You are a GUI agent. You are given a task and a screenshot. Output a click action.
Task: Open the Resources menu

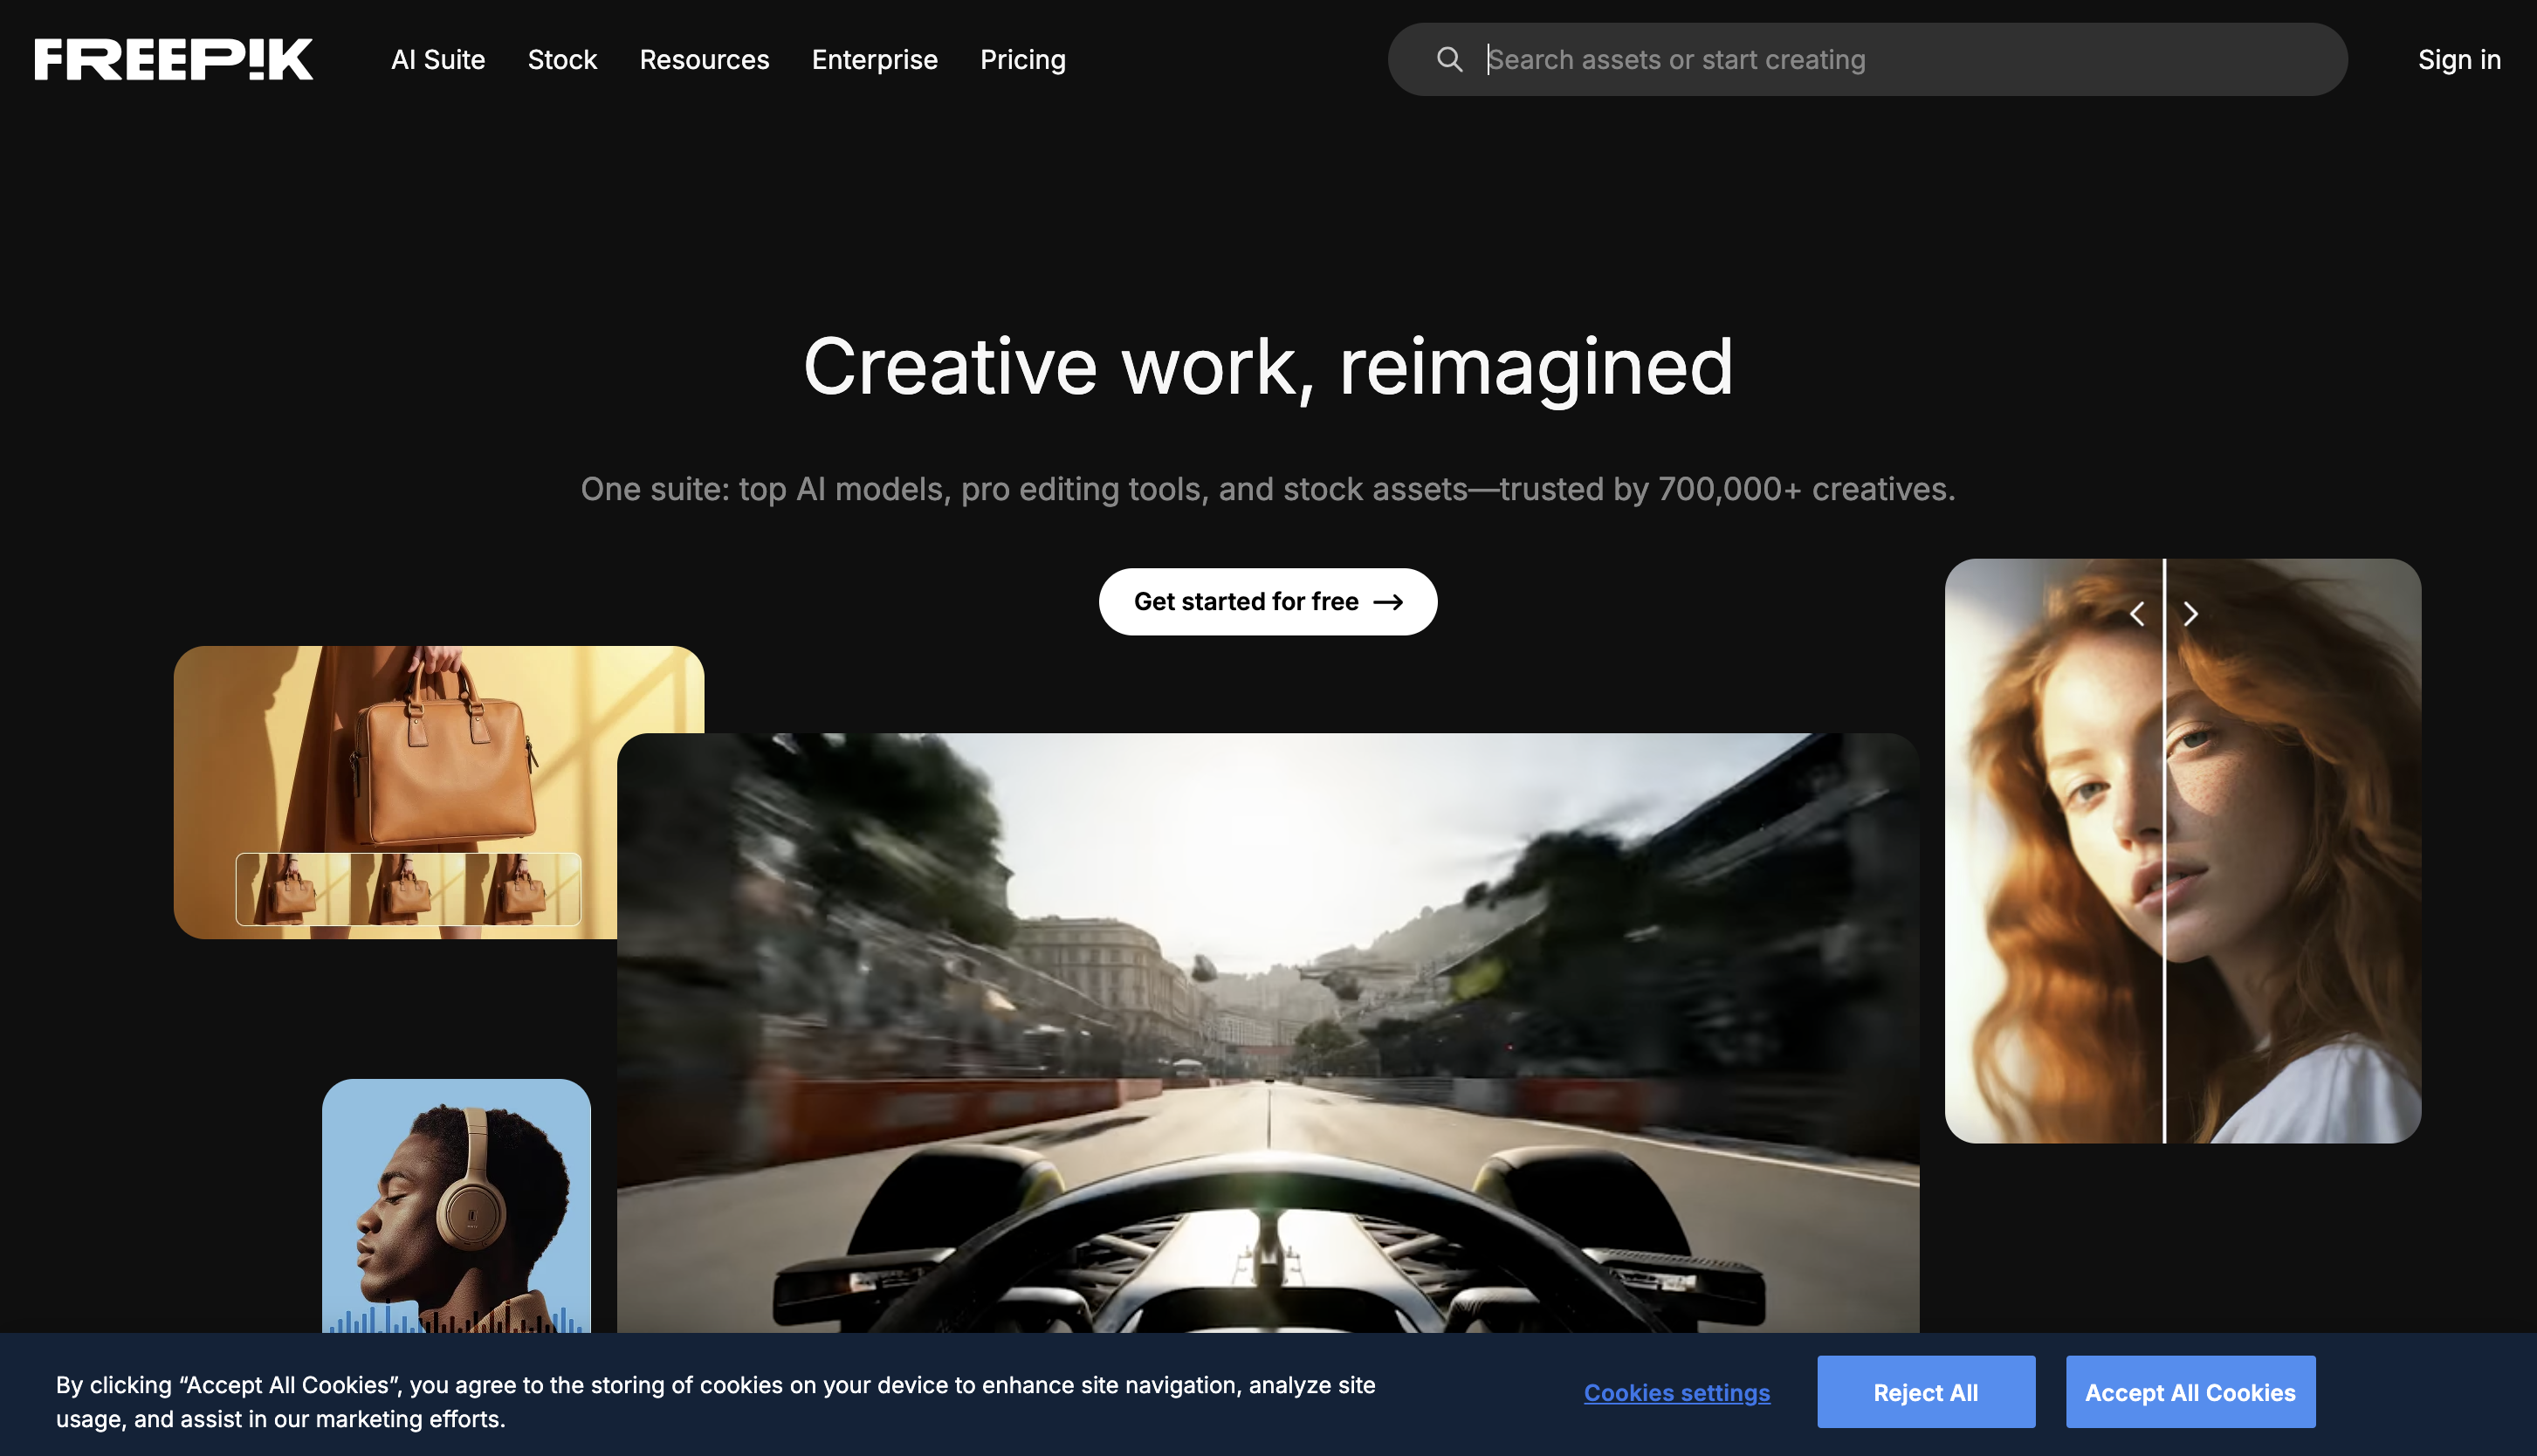click(704, 59)
